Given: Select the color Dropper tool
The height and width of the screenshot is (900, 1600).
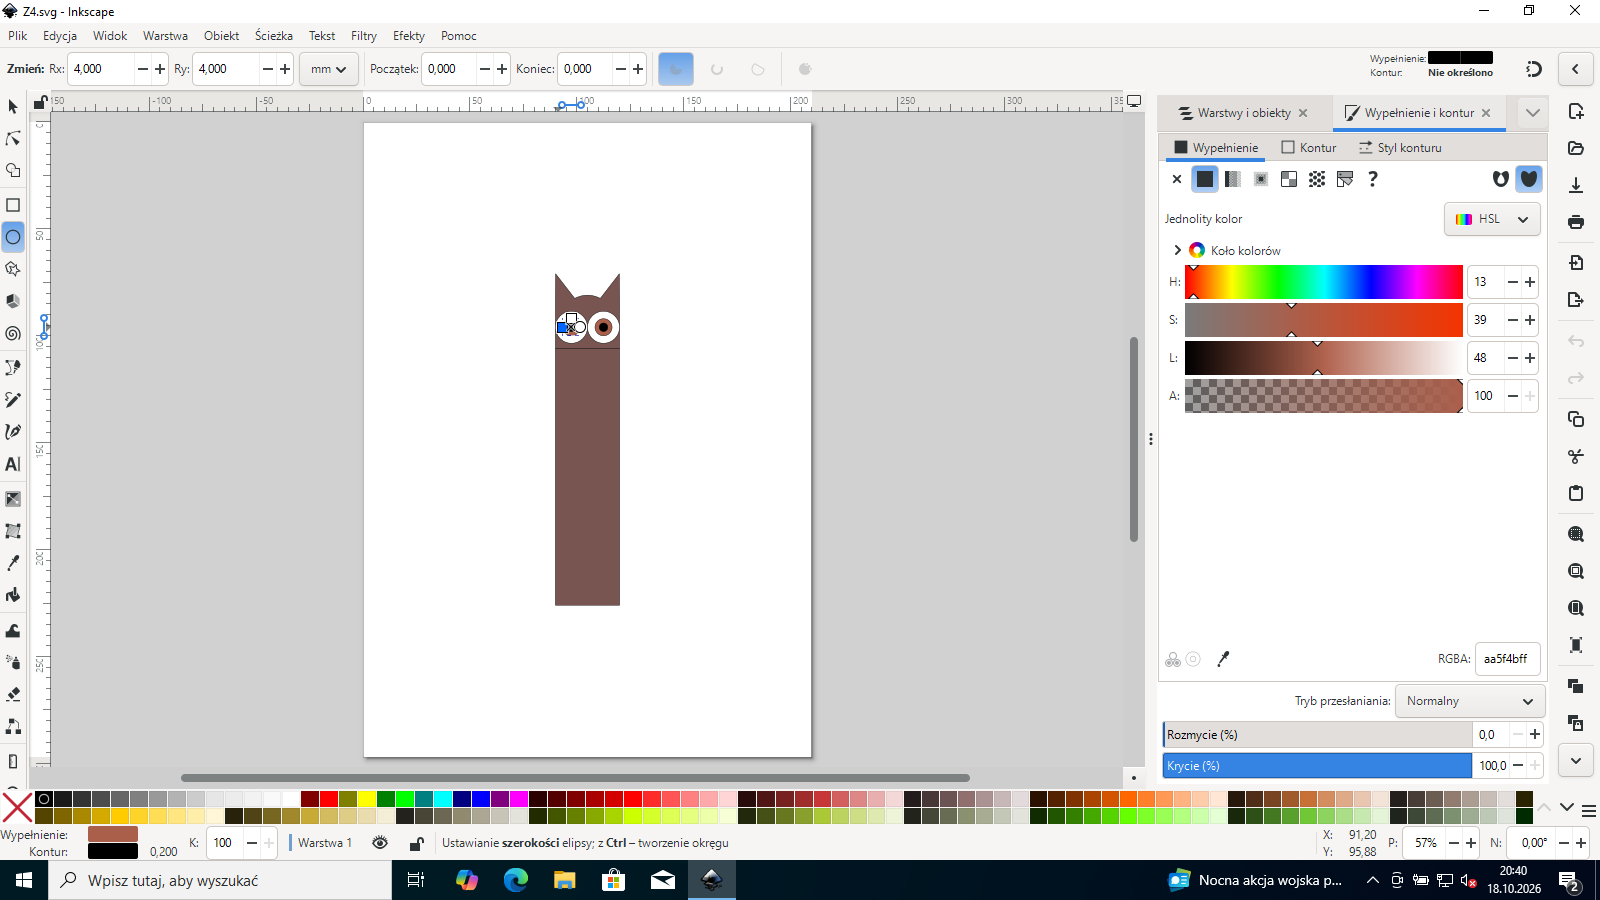Looking at the screenshot, I should (13, 563).
